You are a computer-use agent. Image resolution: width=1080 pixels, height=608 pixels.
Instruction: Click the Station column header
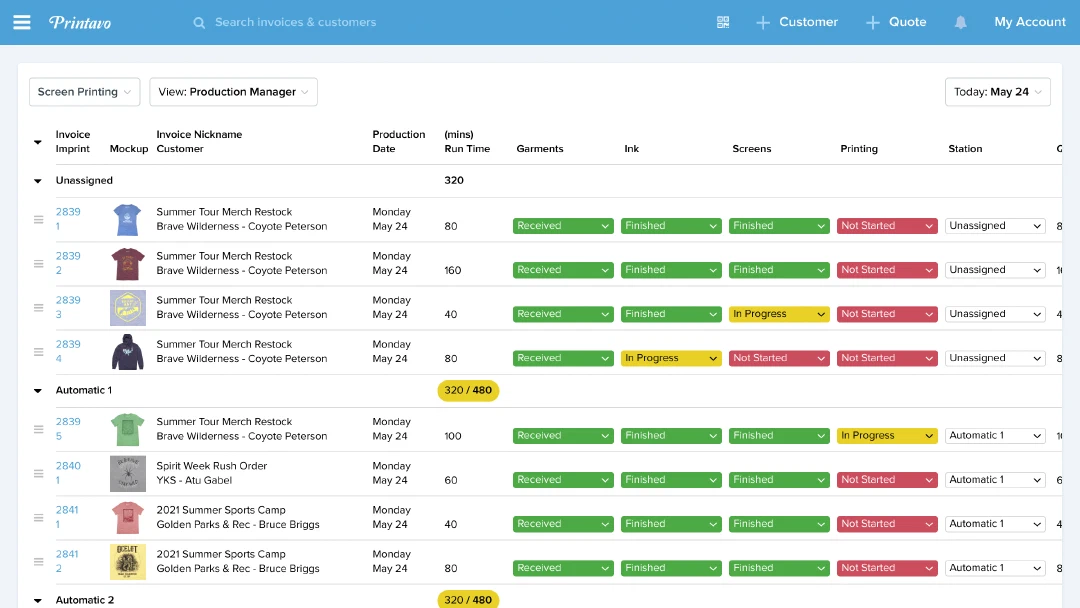click(x=965, y=149)
